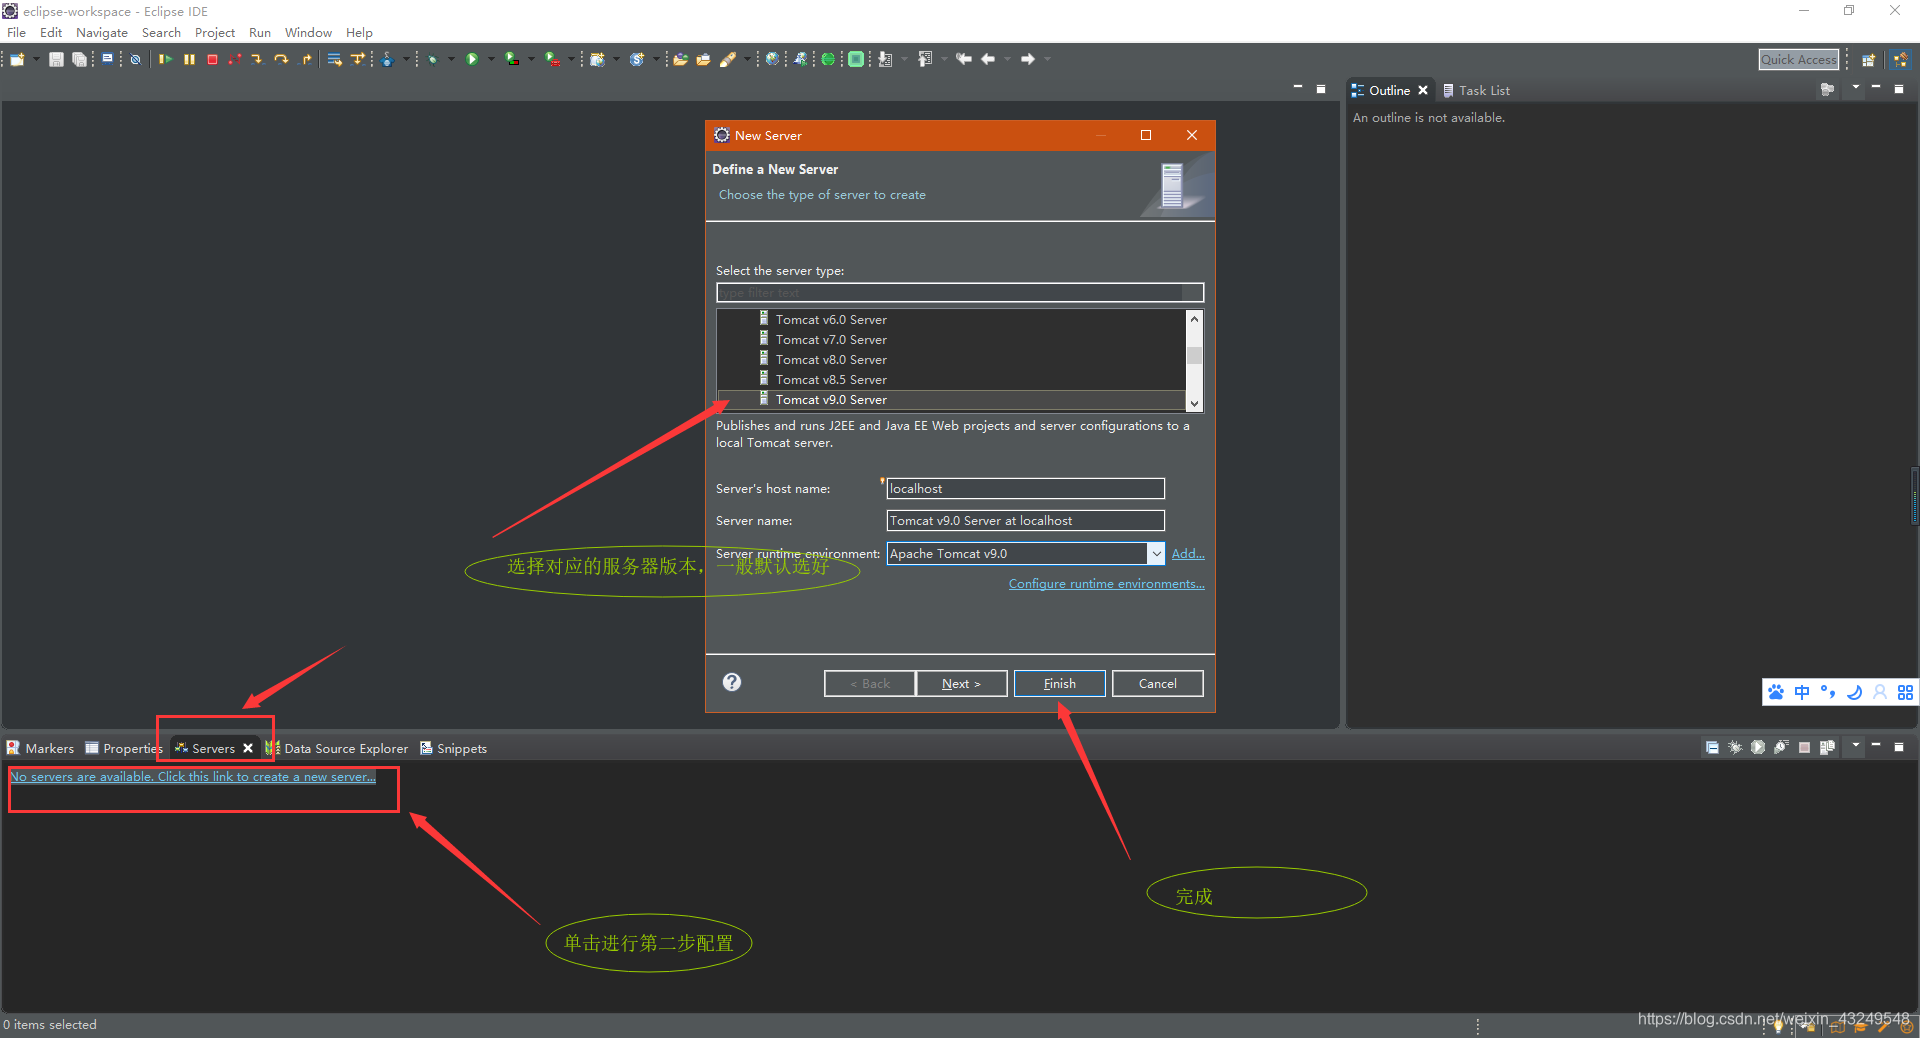Click the New file toolbar icon

point(18,59)
